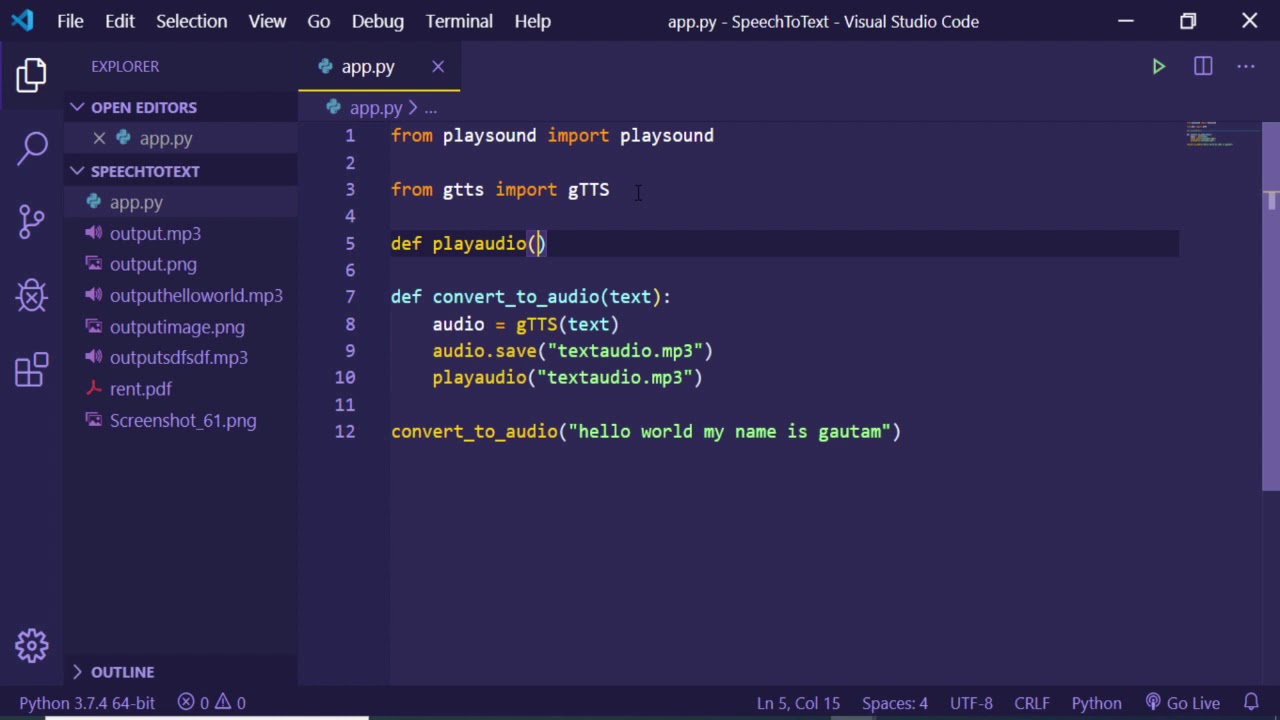Screen dimensions: 1280x720
Task: Select the Python 3.7.4 64-bit interpreter
Action: pos(87,703)
